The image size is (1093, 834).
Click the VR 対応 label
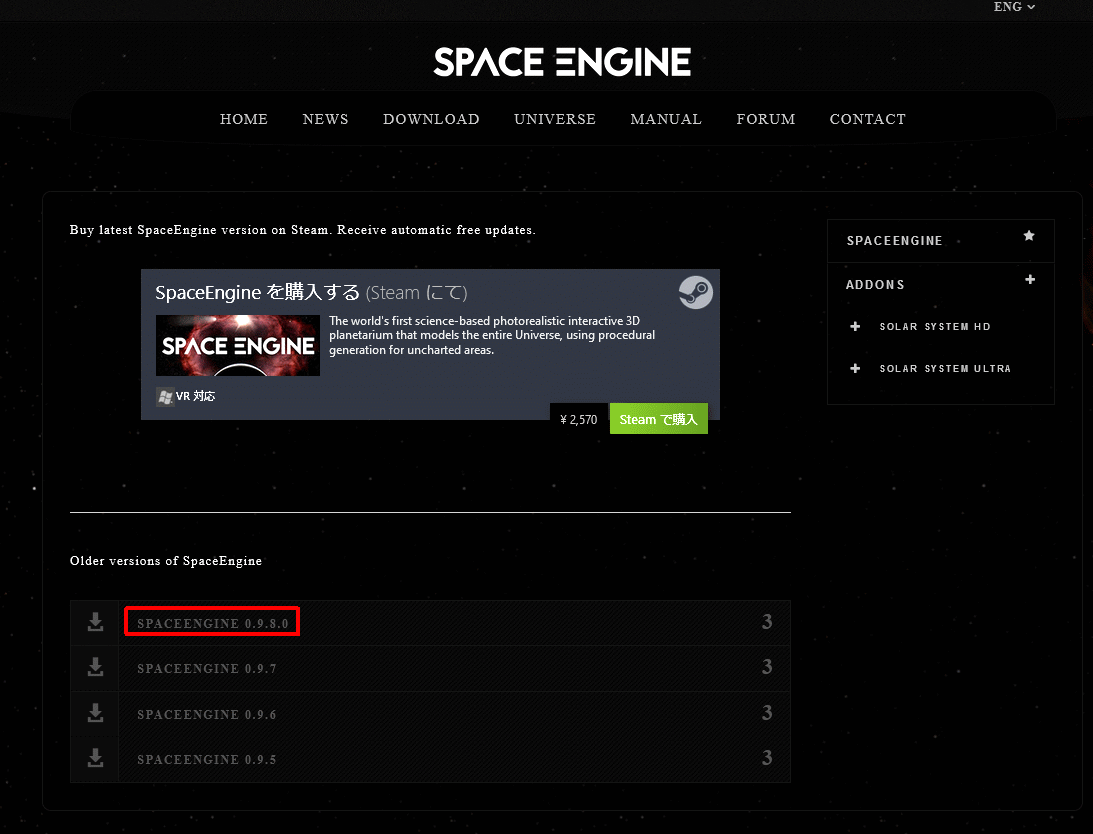[x=195, y=396]
